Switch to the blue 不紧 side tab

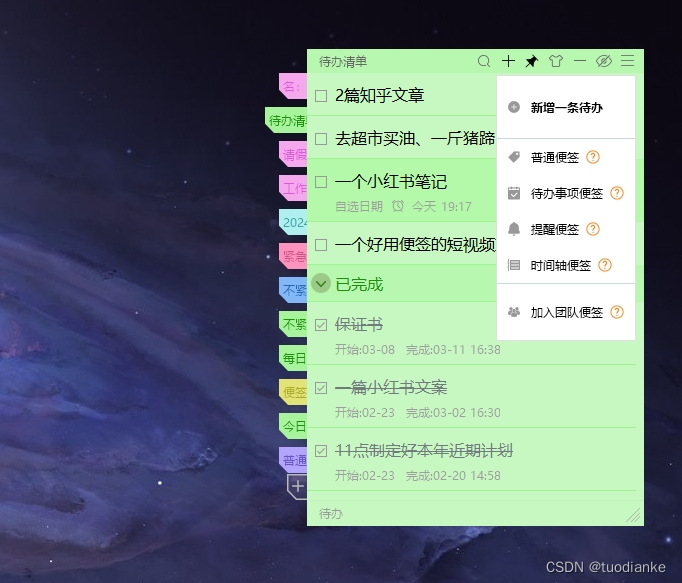(293, 290)
